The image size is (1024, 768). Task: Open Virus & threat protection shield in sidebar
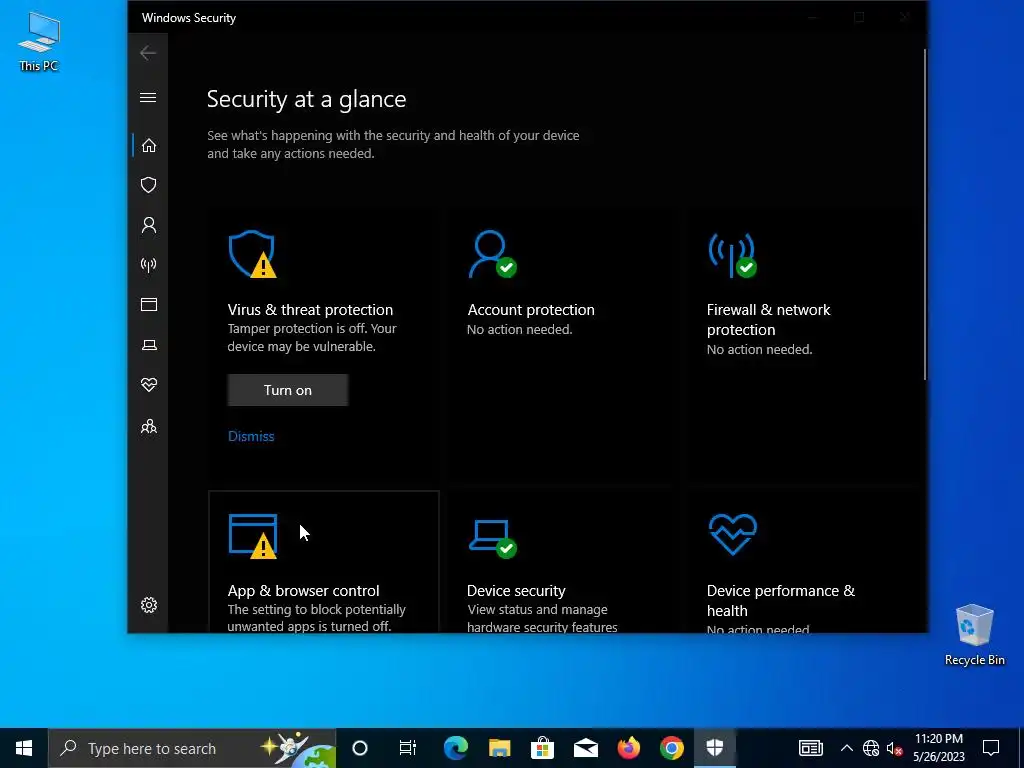[x=149, y=185]
